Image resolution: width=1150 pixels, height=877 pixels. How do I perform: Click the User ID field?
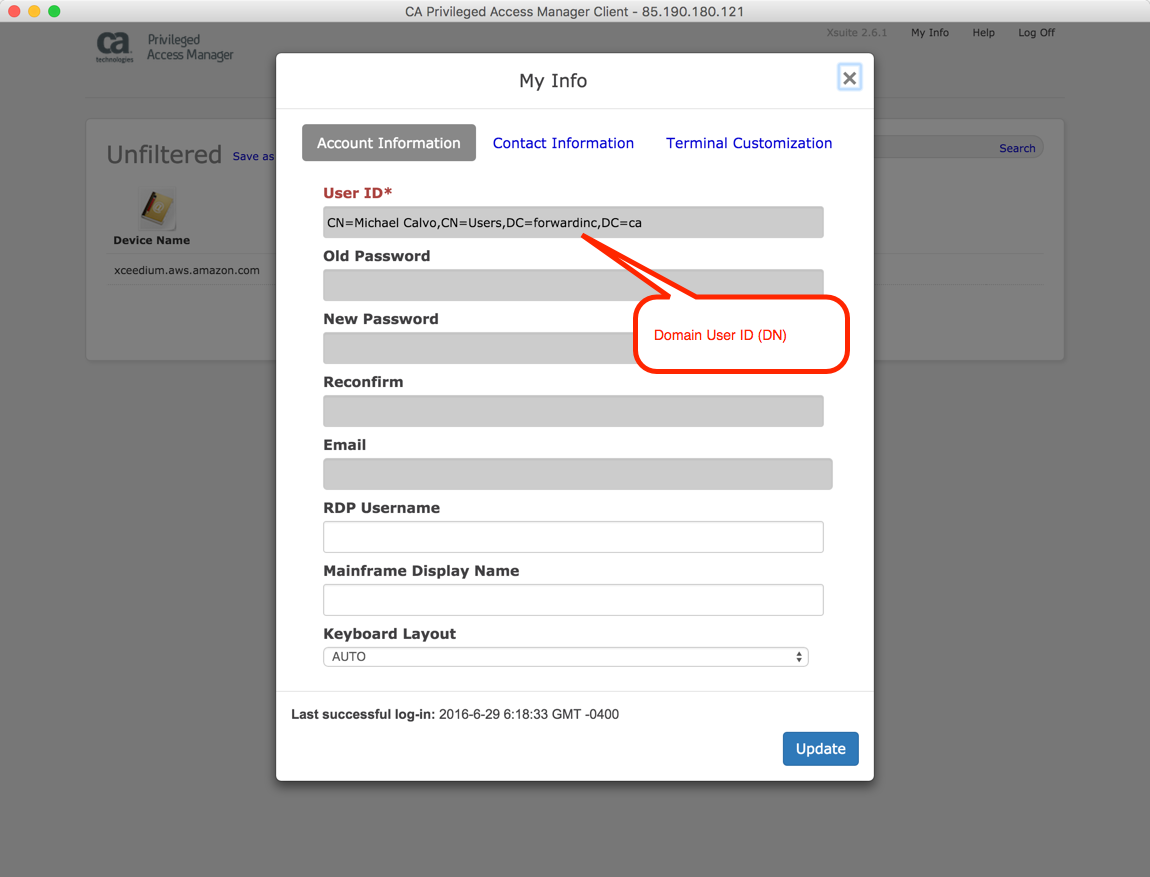click(573, 222)
